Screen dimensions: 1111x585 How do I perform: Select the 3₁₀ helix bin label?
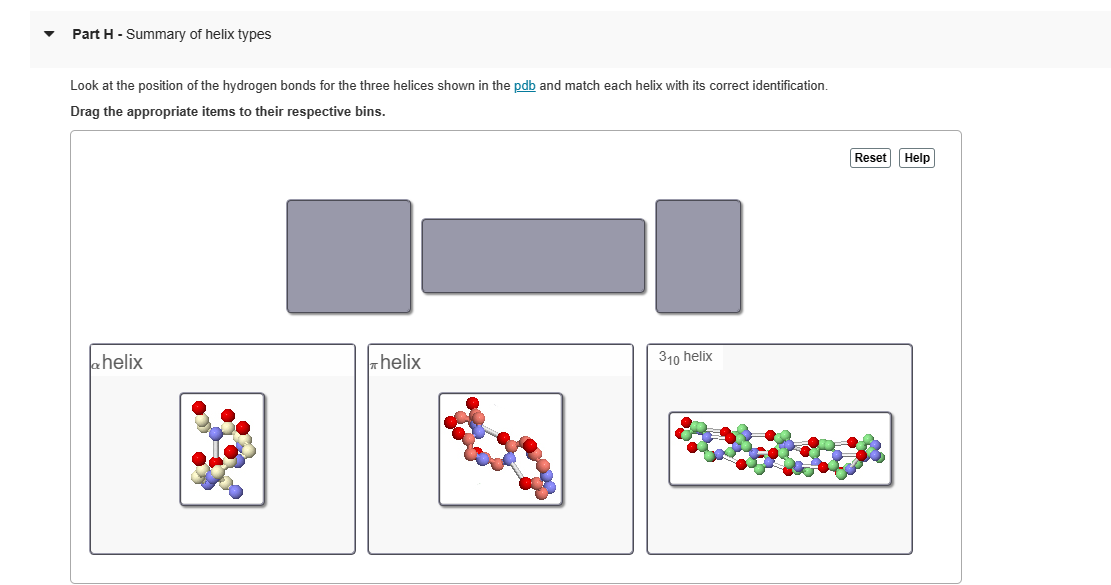pyautogui.click(x=685, y=355)
